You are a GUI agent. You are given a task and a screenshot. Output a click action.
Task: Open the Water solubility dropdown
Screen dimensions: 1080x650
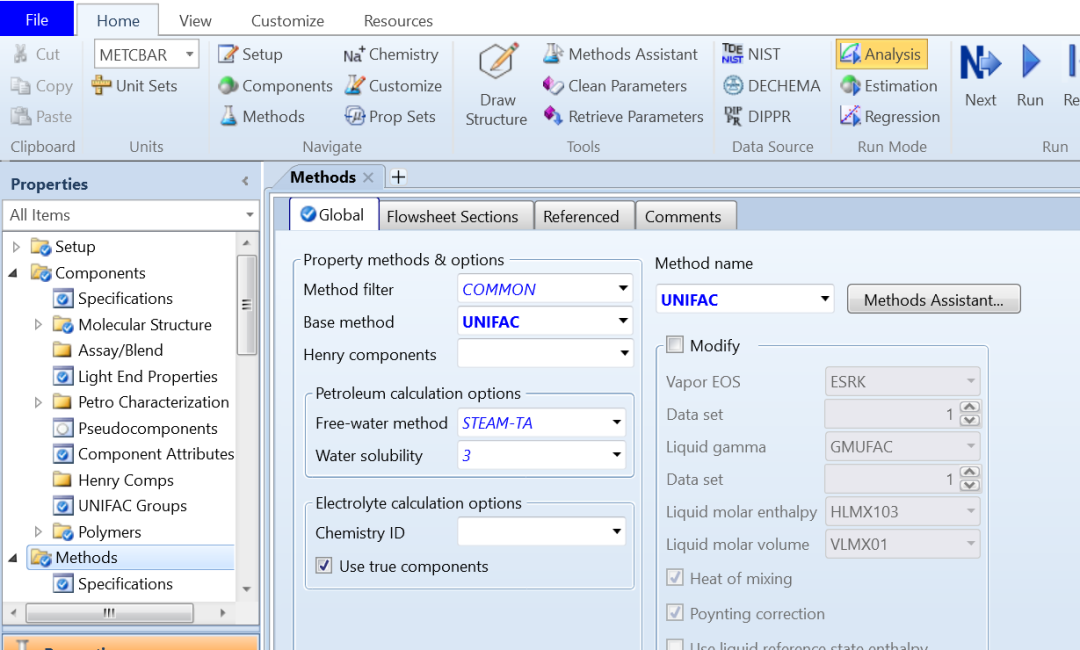[616, 455]
